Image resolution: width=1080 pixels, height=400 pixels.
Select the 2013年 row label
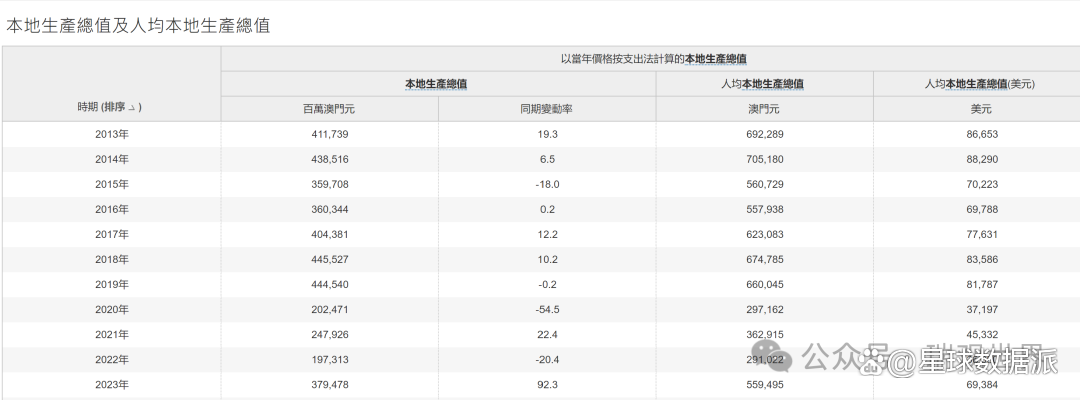[x=111, y=134]
